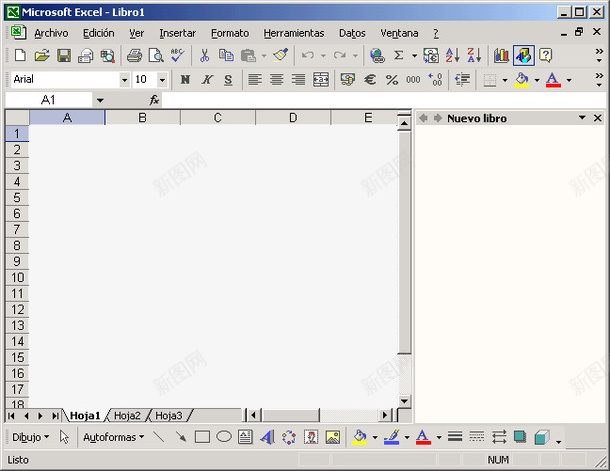This screenshot has height=471, width=610.
Task: Save the workbook with floppy icon
Action: point(64,56)
